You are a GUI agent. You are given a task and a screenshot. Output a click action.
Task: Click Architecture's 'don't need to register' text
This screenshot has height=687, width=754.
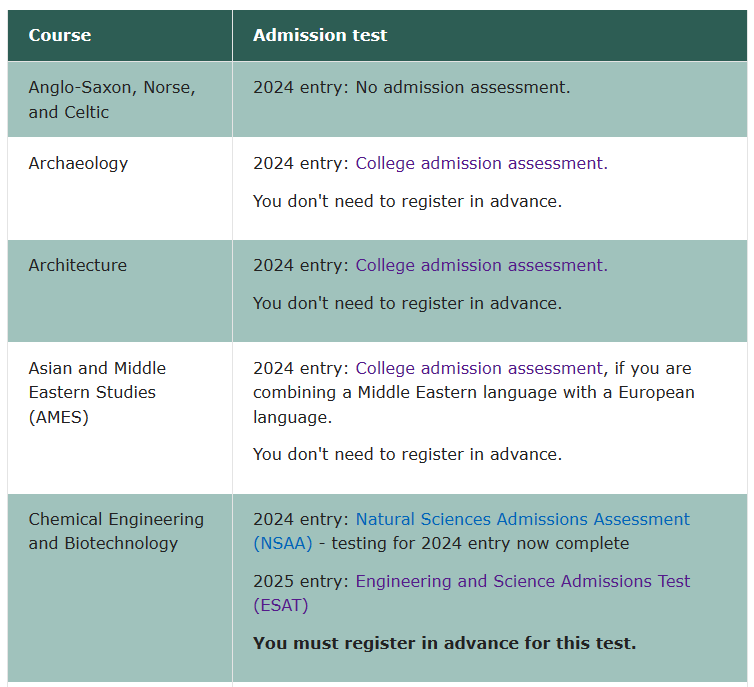407,303
